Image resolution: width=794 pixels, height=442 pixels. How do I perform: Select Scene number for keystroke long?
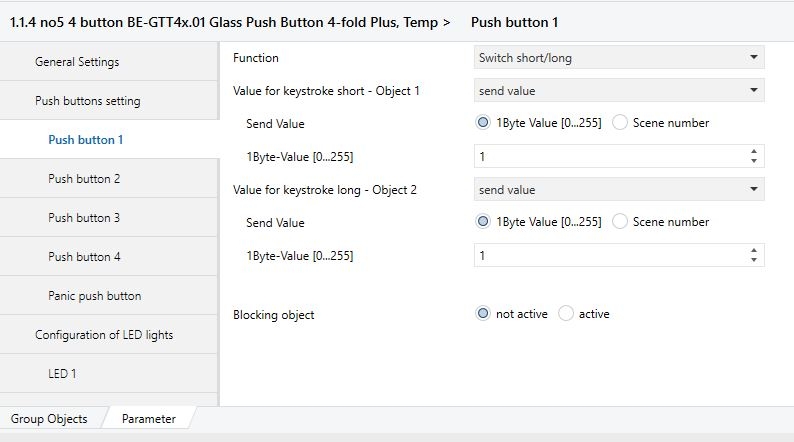620,222
